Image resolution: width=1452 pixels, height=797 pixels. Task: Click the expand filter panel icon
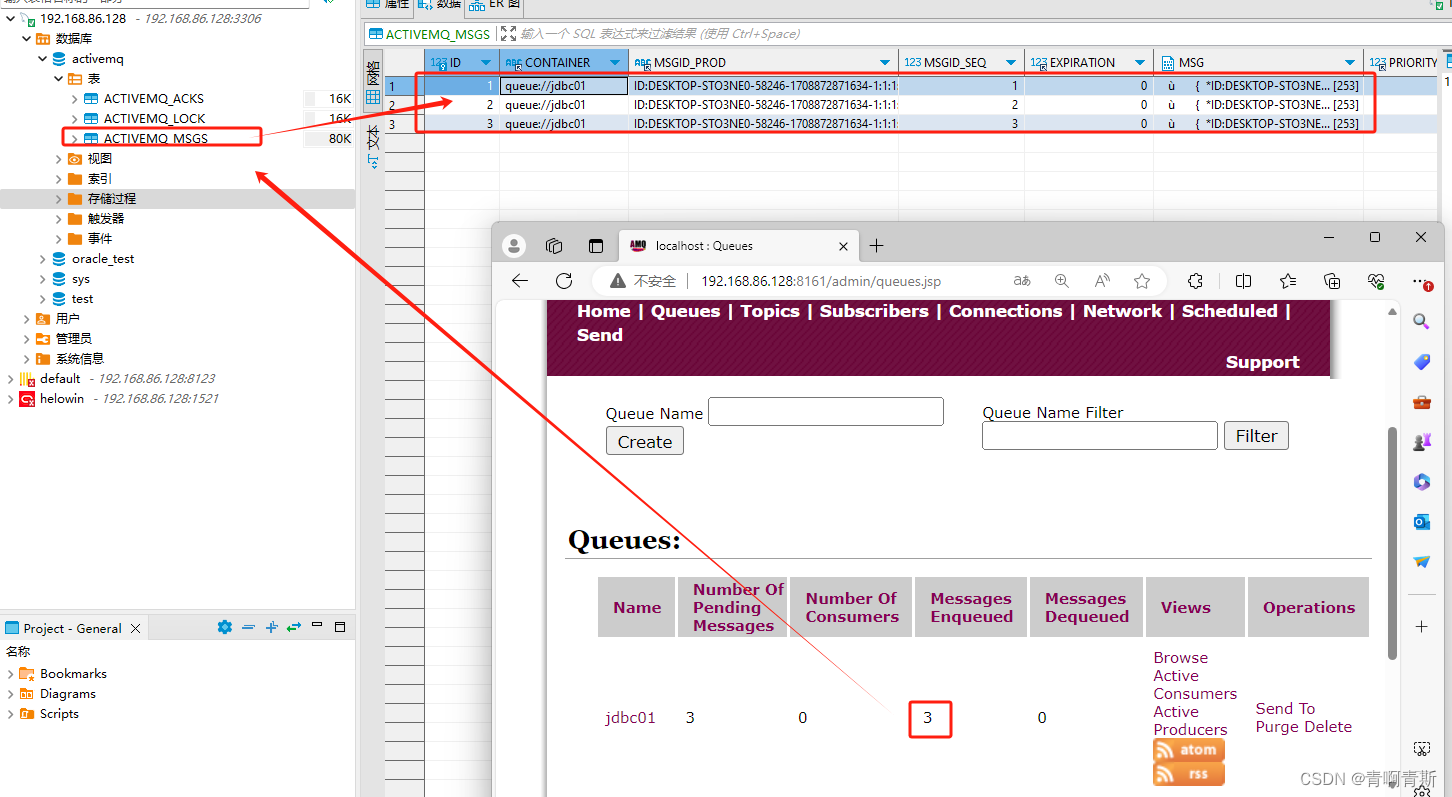point(508,34)
